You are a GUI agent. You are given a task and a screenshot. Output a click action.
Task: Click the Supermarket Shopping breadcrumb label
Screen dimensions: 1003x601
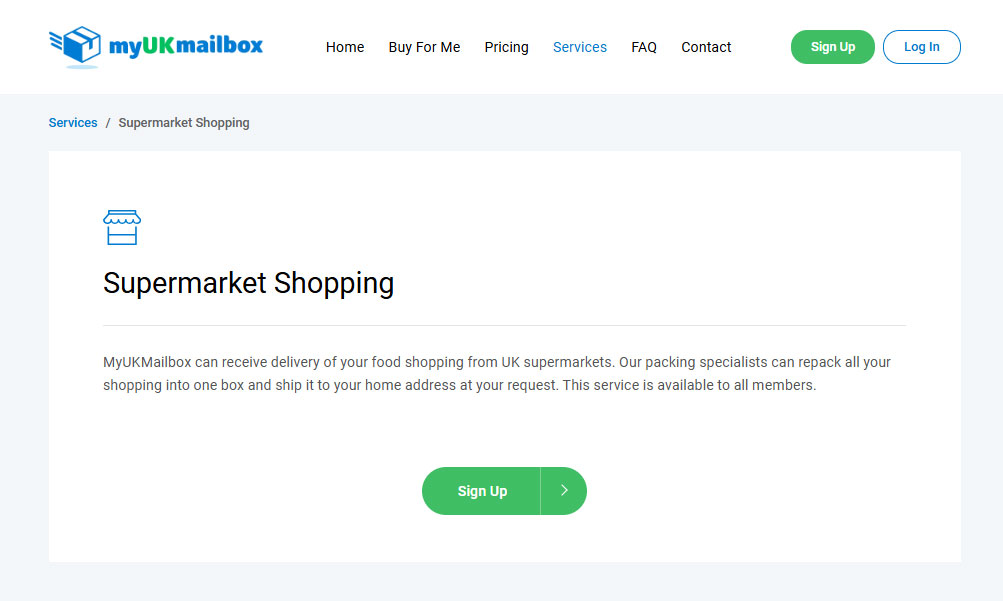tap(184, 123)
